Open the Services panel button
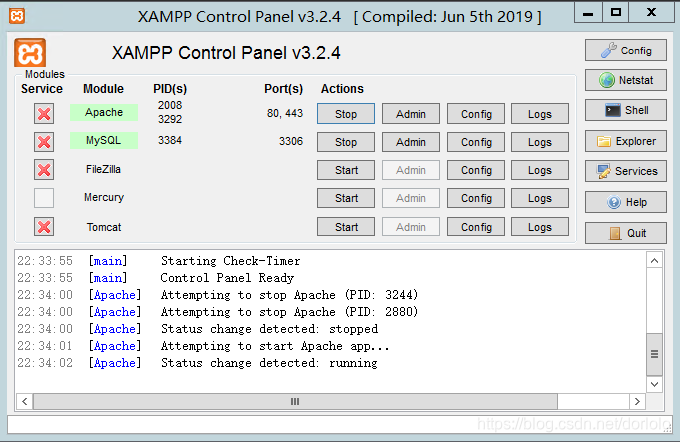 625,171
